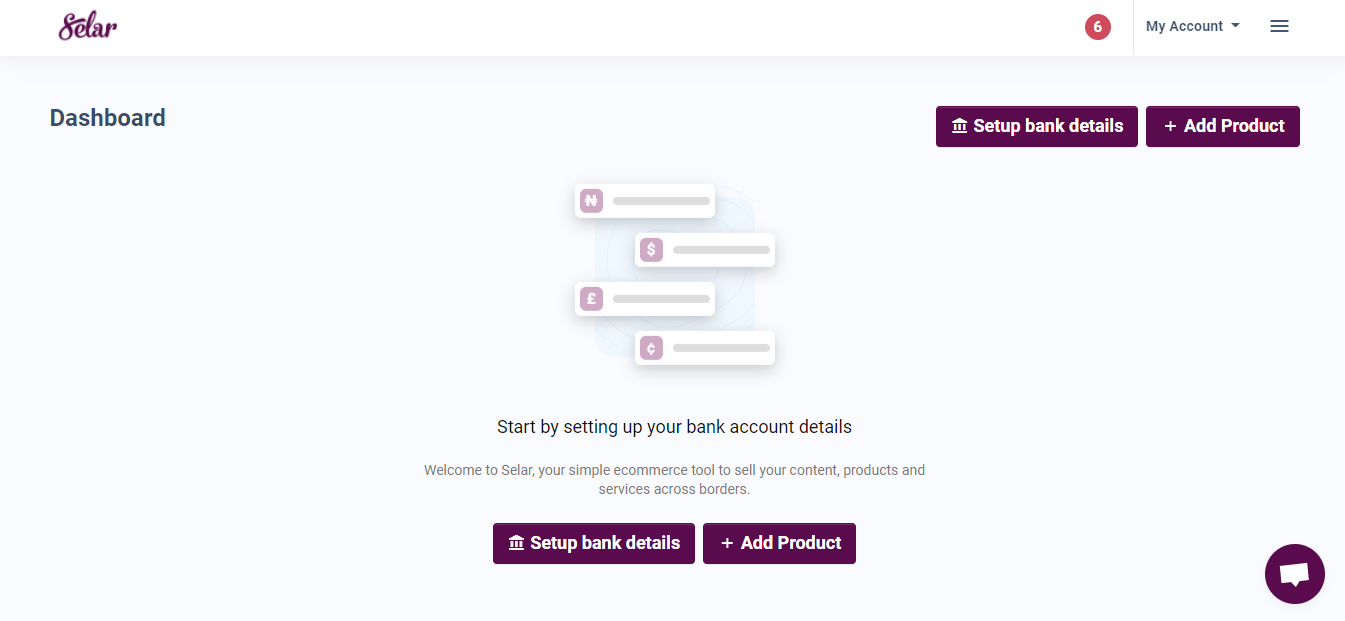This screenshot has height=621, width=1345.
Task: Click the Naira currency card icon
Action: [591, 201]
